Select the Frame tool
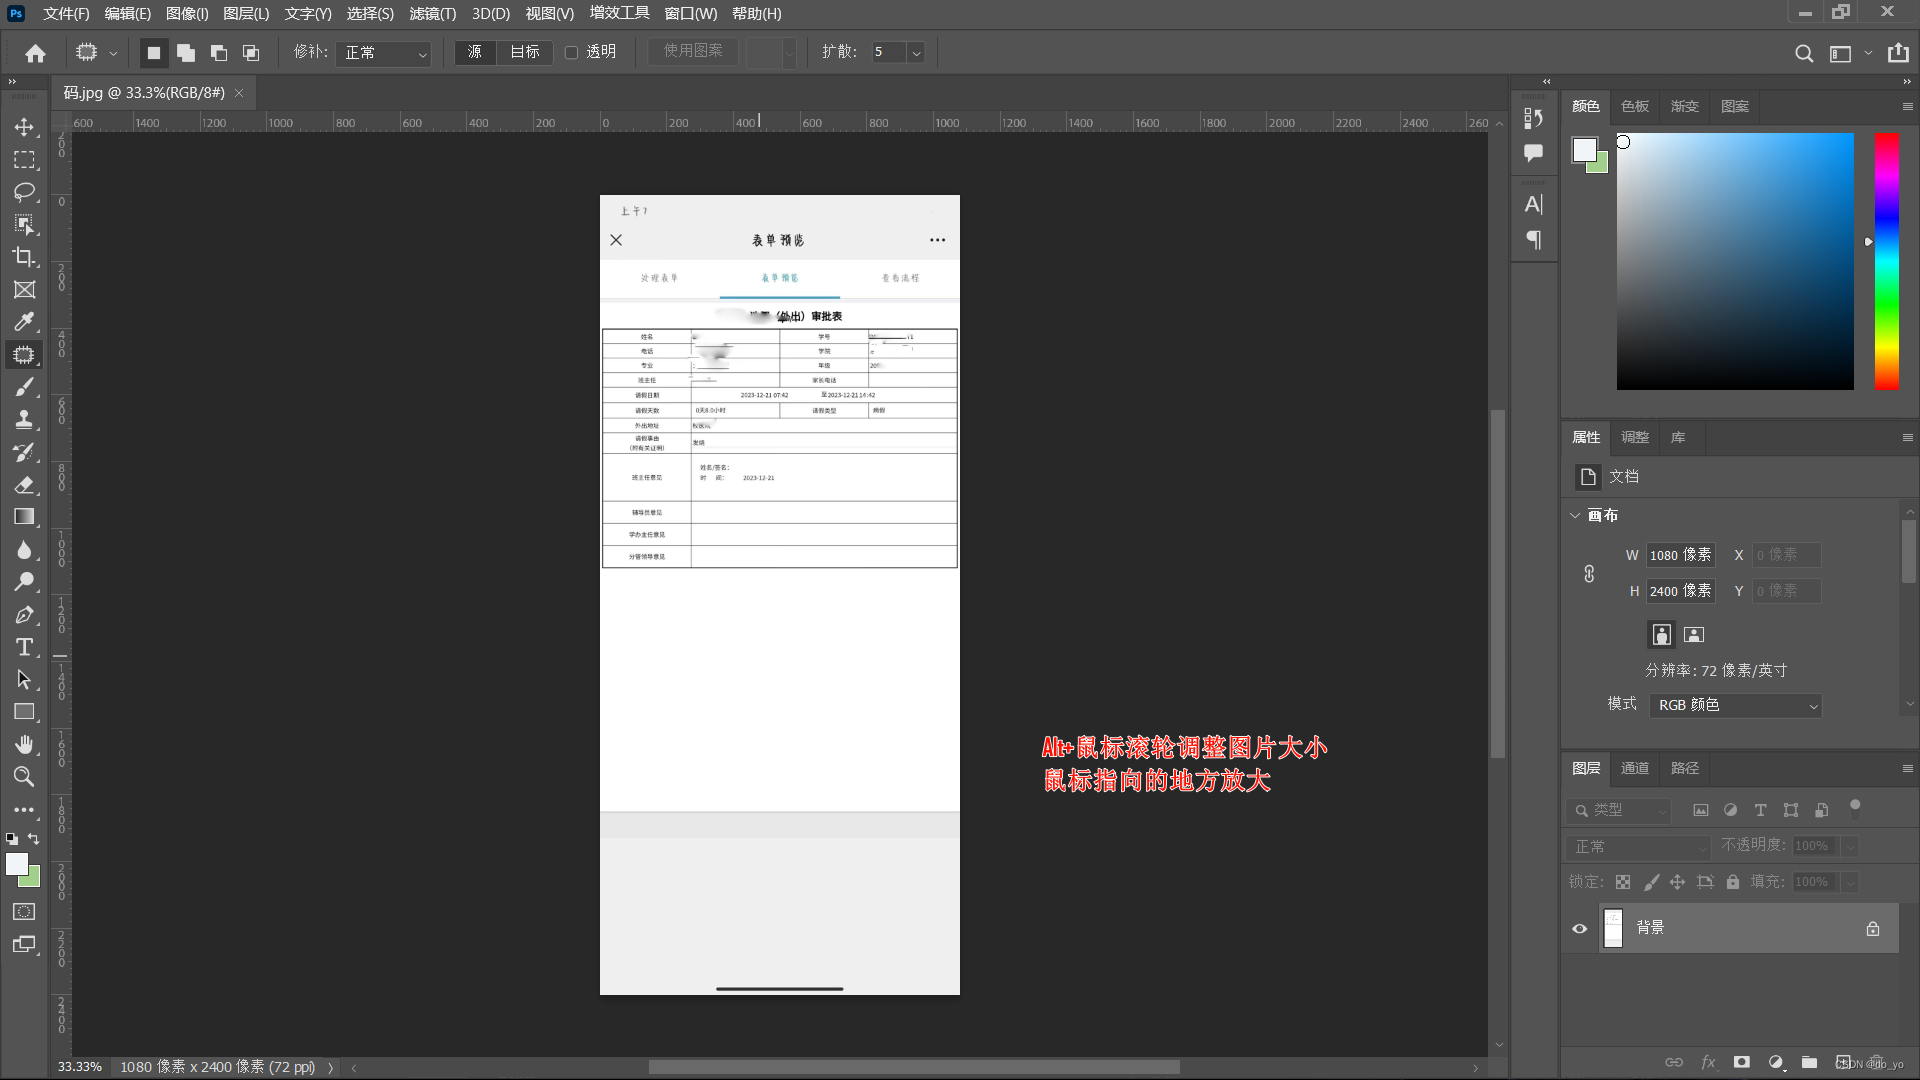Viewport: 1920px width, 1080px height. (x=24, y=290)
